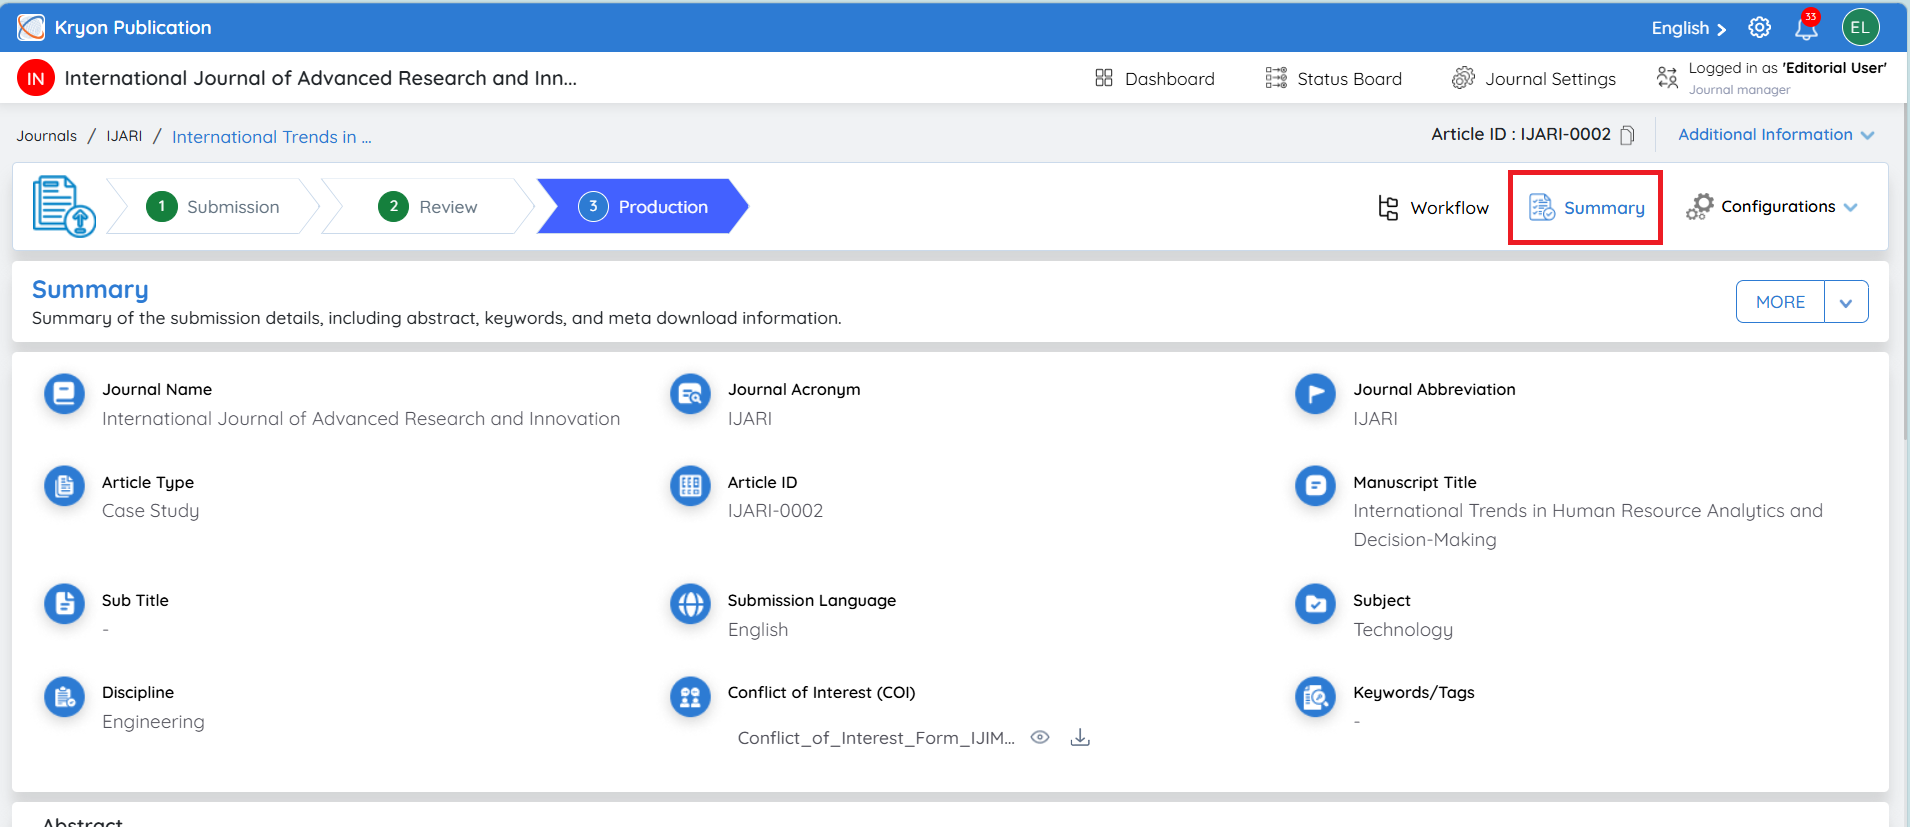Screen dimensions: 1910x827
Task: Open the Dashboard link
Action: pyautogui.click(x=1155, y=78)
